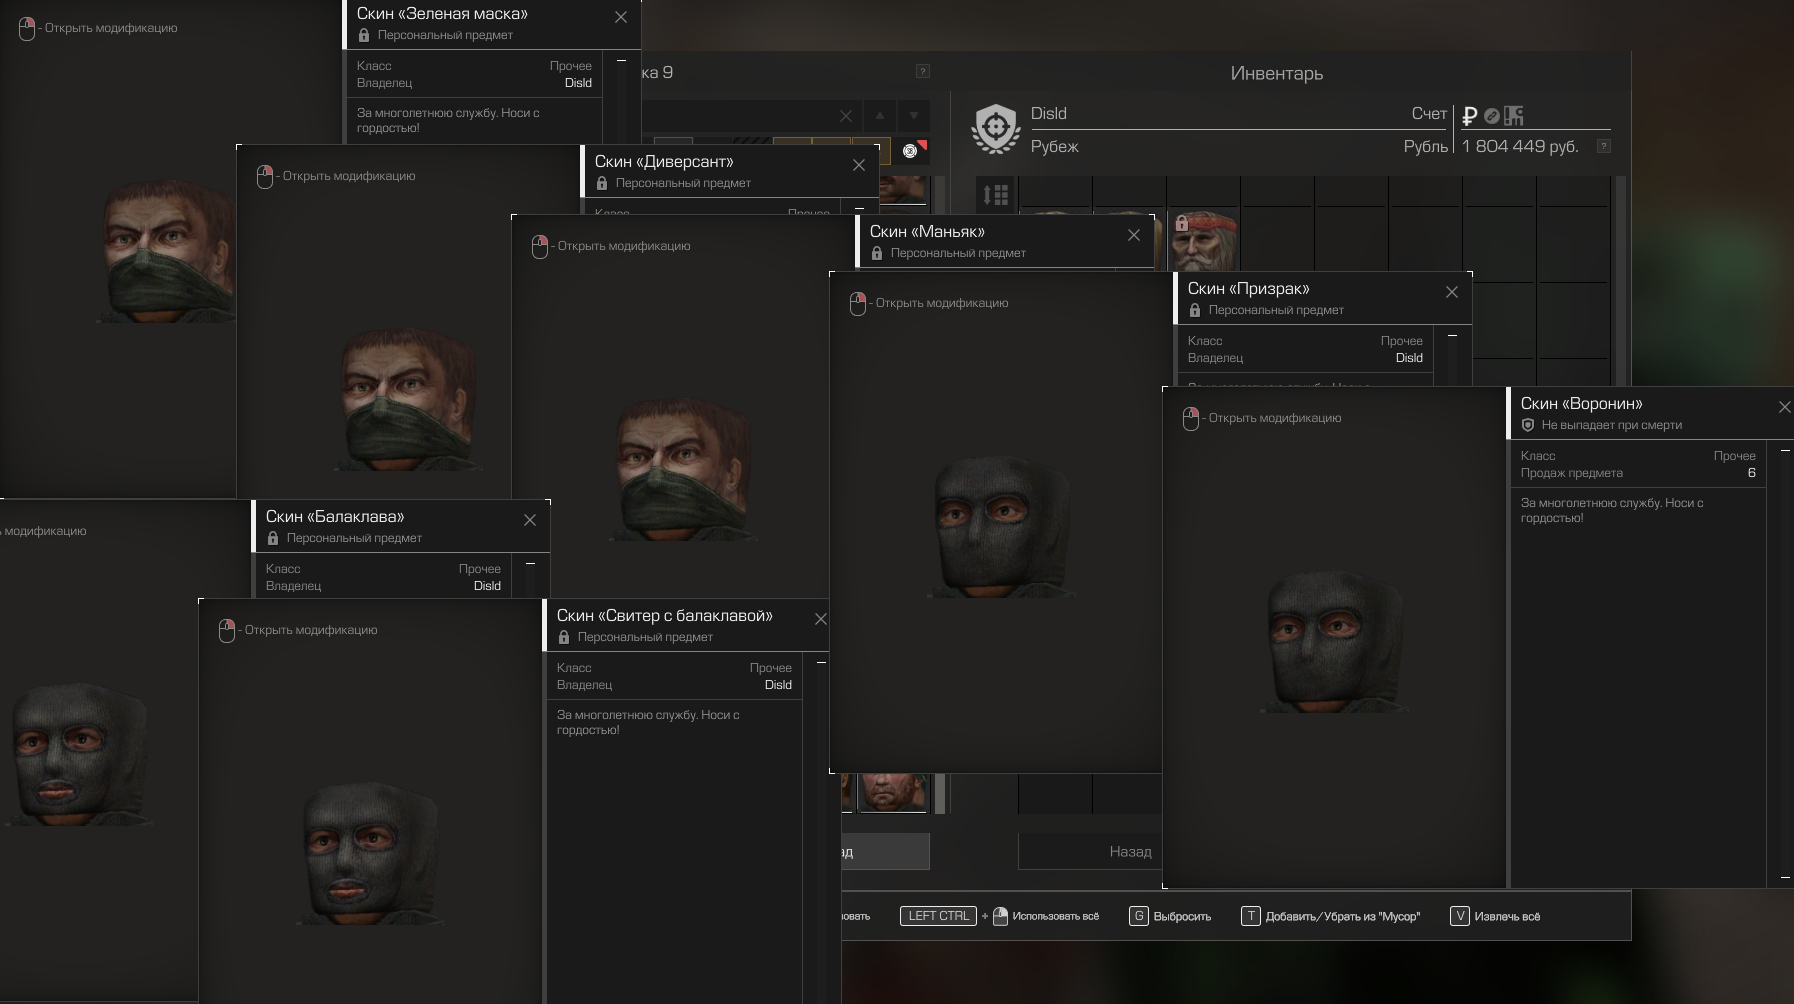Click the inventory sort icon
This screenshot has height=1004, width=1794.
(x=996, y=194)
